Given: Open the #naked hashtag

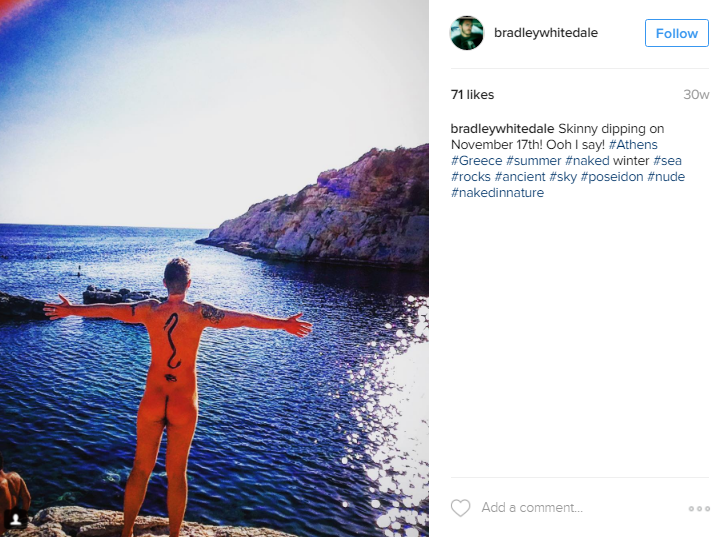Looking at the screenshot, I should point(587,161).
